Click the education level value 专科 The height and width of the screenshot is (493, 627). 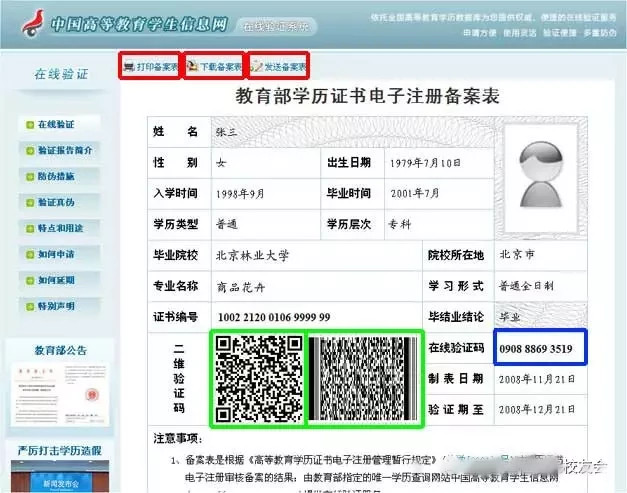tap(399, 224)
